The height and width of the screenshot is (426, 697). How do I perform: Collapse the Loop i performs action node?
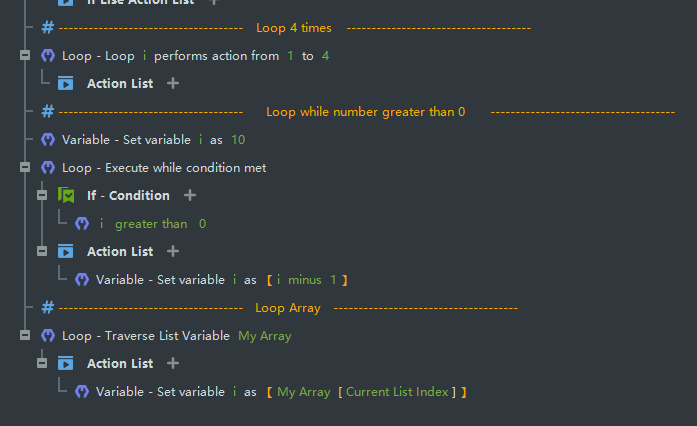tap(25, 56)
